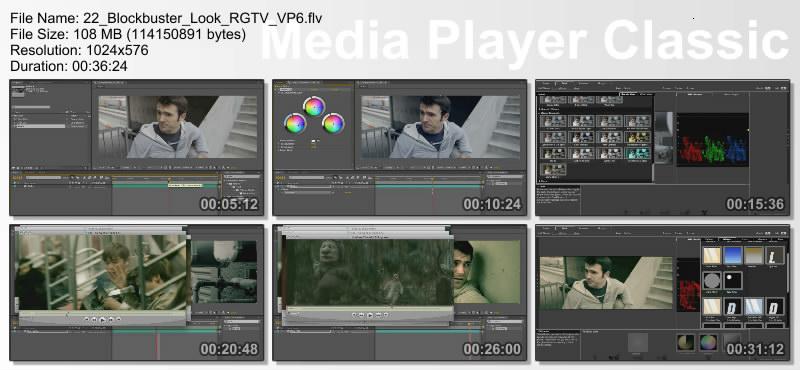Click the play button in the 00:26:00 frame player
Viewport: 800px width, 370px height.
coord(370,315)
